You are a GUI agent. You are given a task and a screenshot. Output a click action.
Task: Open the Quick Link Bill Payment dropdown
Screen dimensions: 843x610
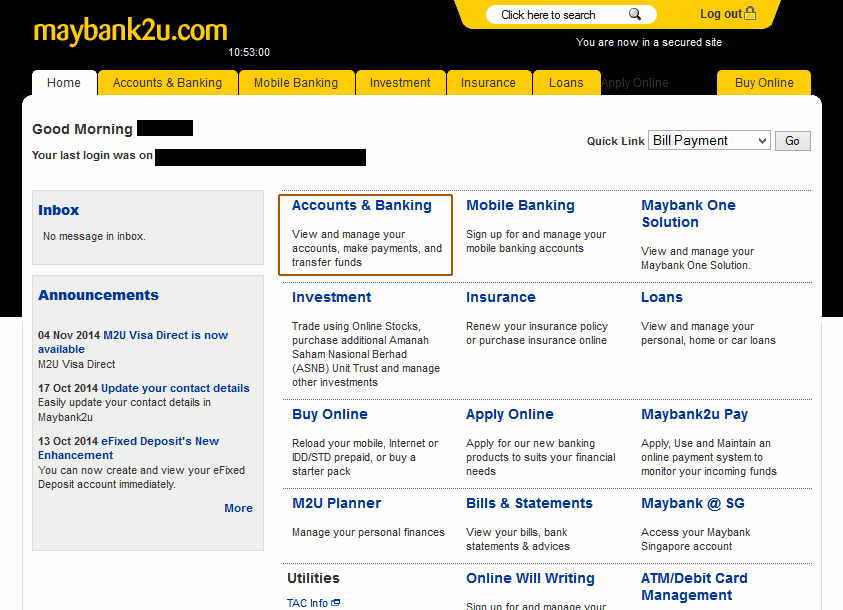tap(709, 140)
